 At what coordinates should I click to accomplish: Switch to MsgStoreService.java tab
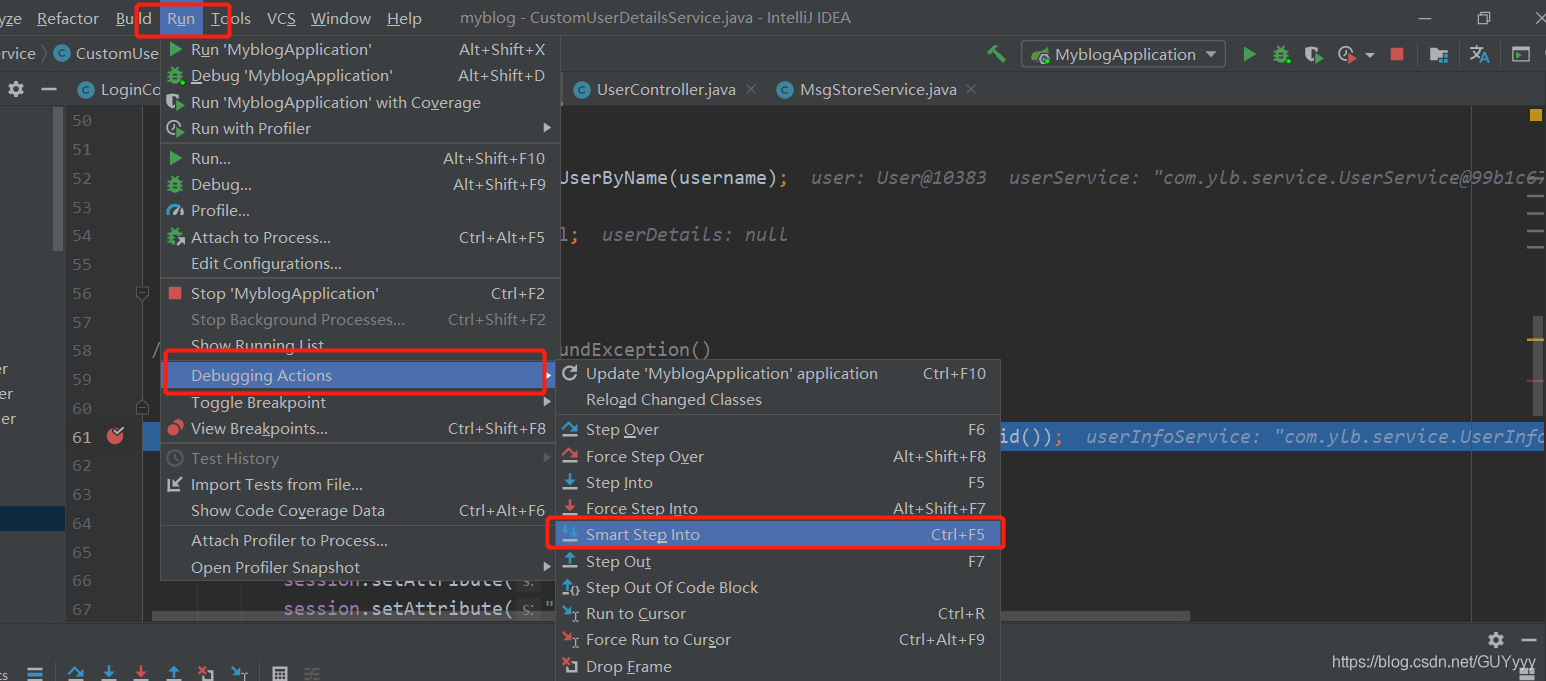tap(878, 89)
